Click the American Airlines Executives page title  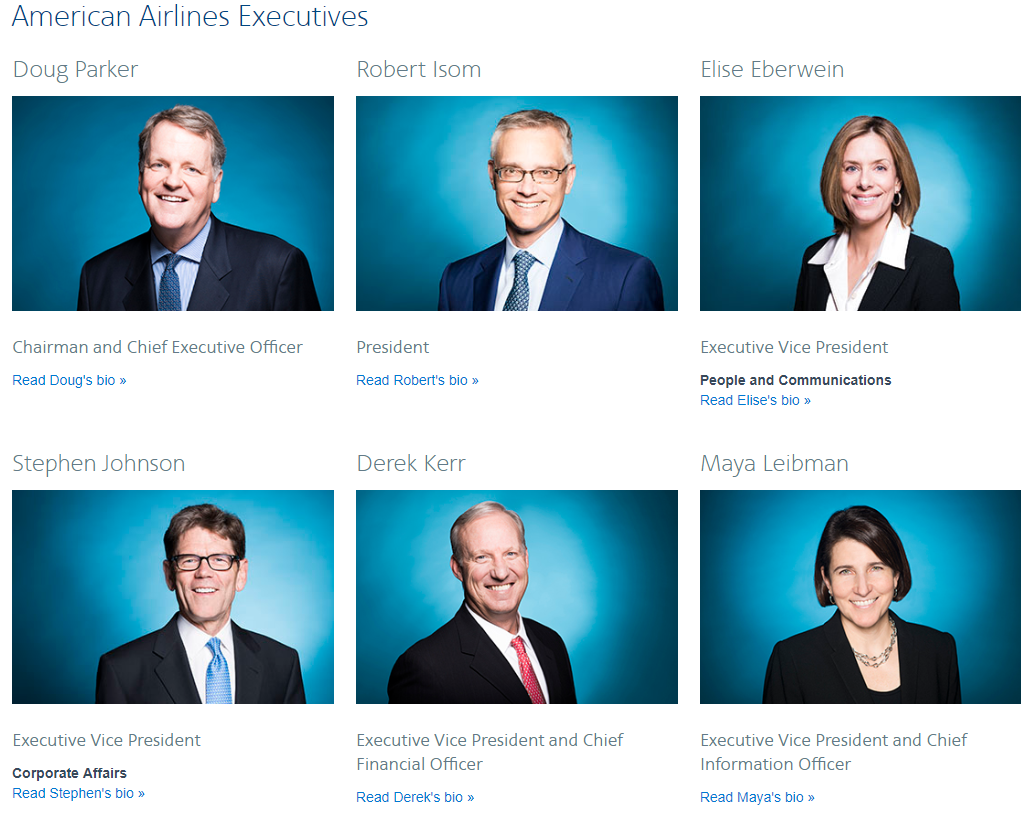[x=190, y=16]
